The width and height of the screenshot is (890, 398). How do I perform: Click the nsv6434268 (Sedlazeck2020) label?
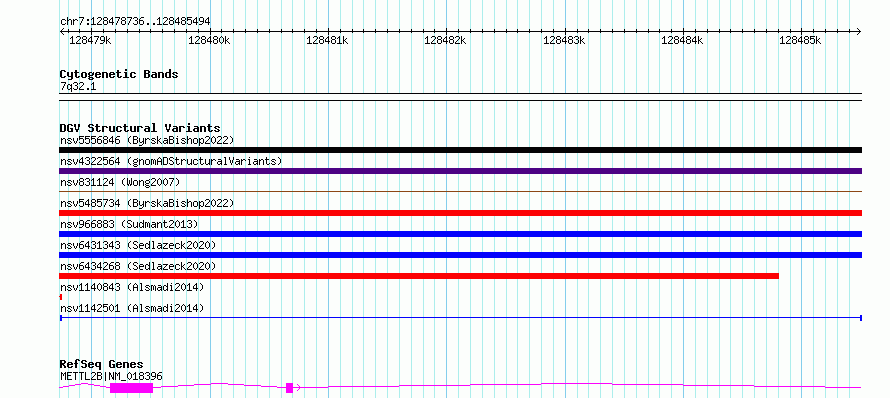[x=138, y=266]
